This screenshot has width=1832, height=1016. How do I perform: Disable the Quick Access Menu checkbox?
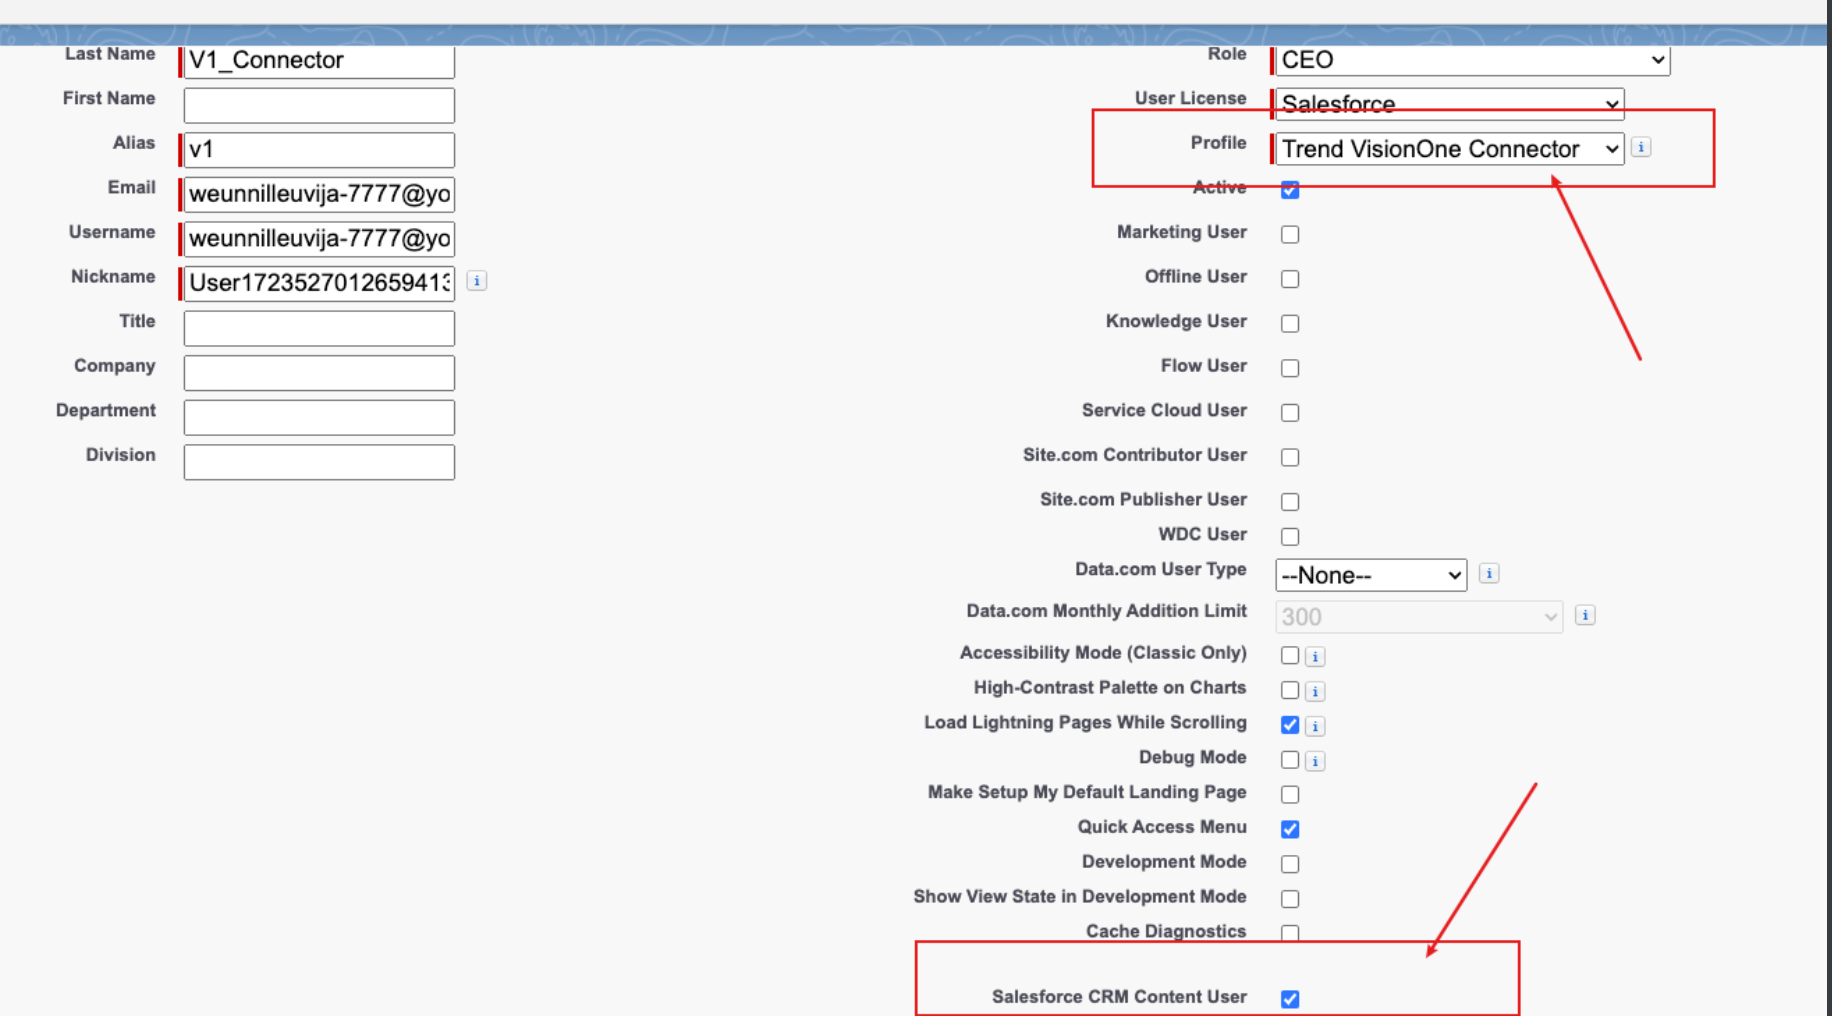1290,829
